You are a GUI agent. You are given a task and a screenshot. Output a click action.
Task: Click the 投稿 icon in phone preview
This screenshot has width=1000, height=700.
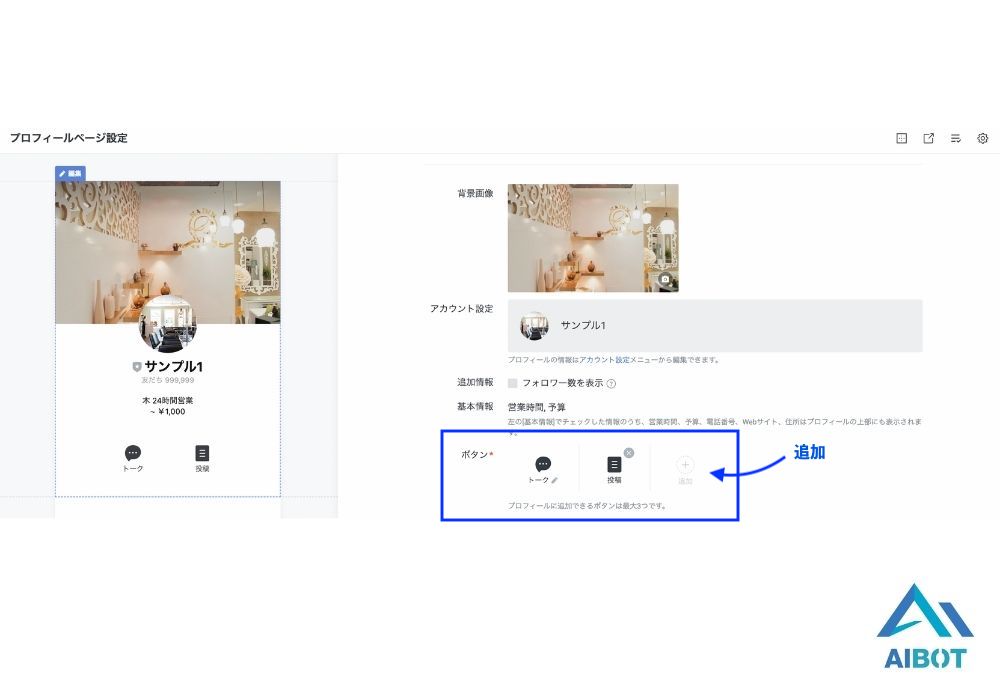[202, 454]
